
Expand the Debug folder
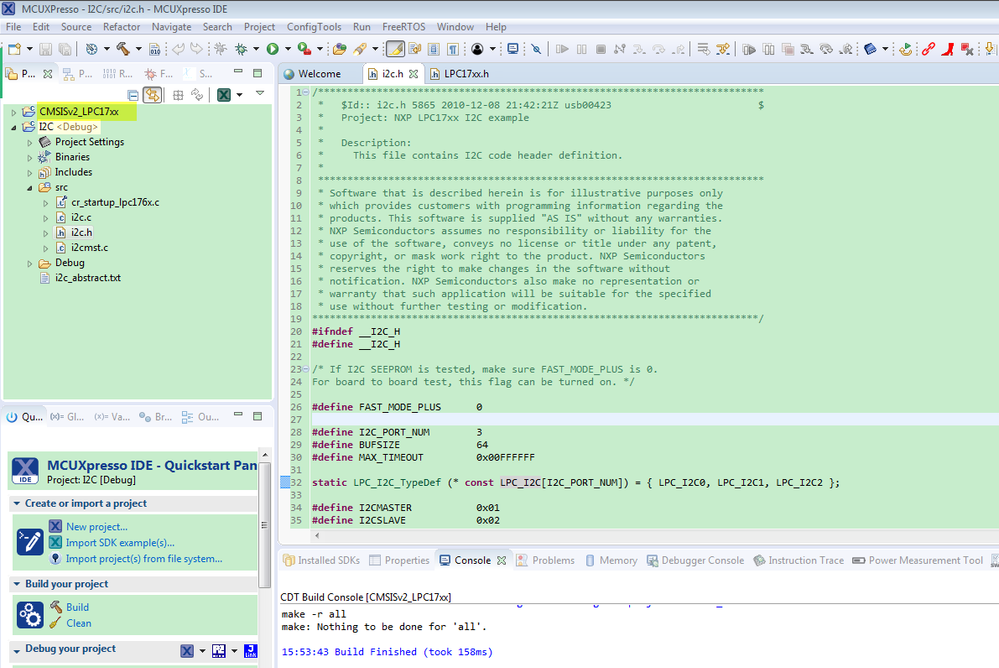click(29, 263)
